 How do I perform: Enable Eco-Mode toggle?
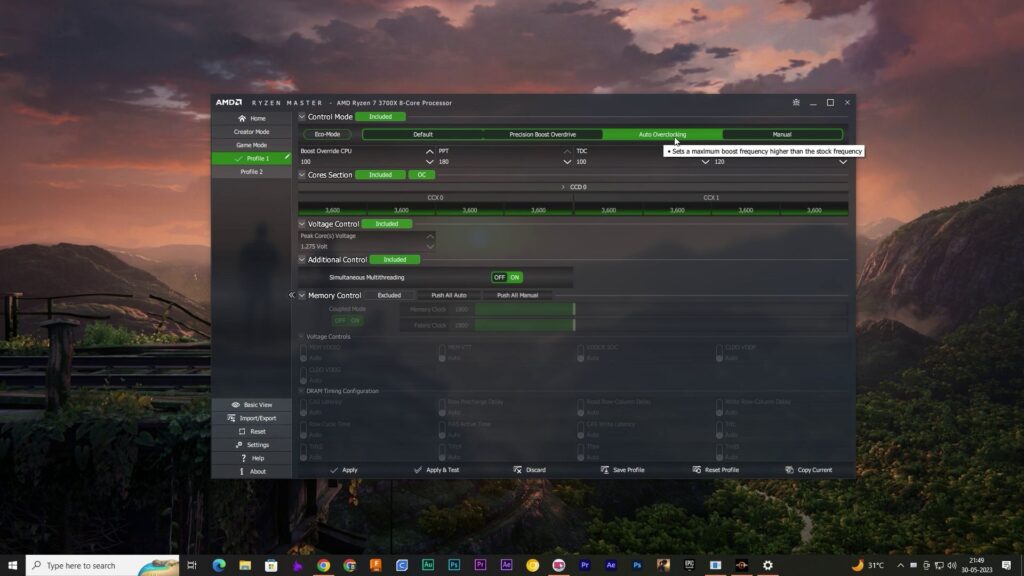point(327,135)
